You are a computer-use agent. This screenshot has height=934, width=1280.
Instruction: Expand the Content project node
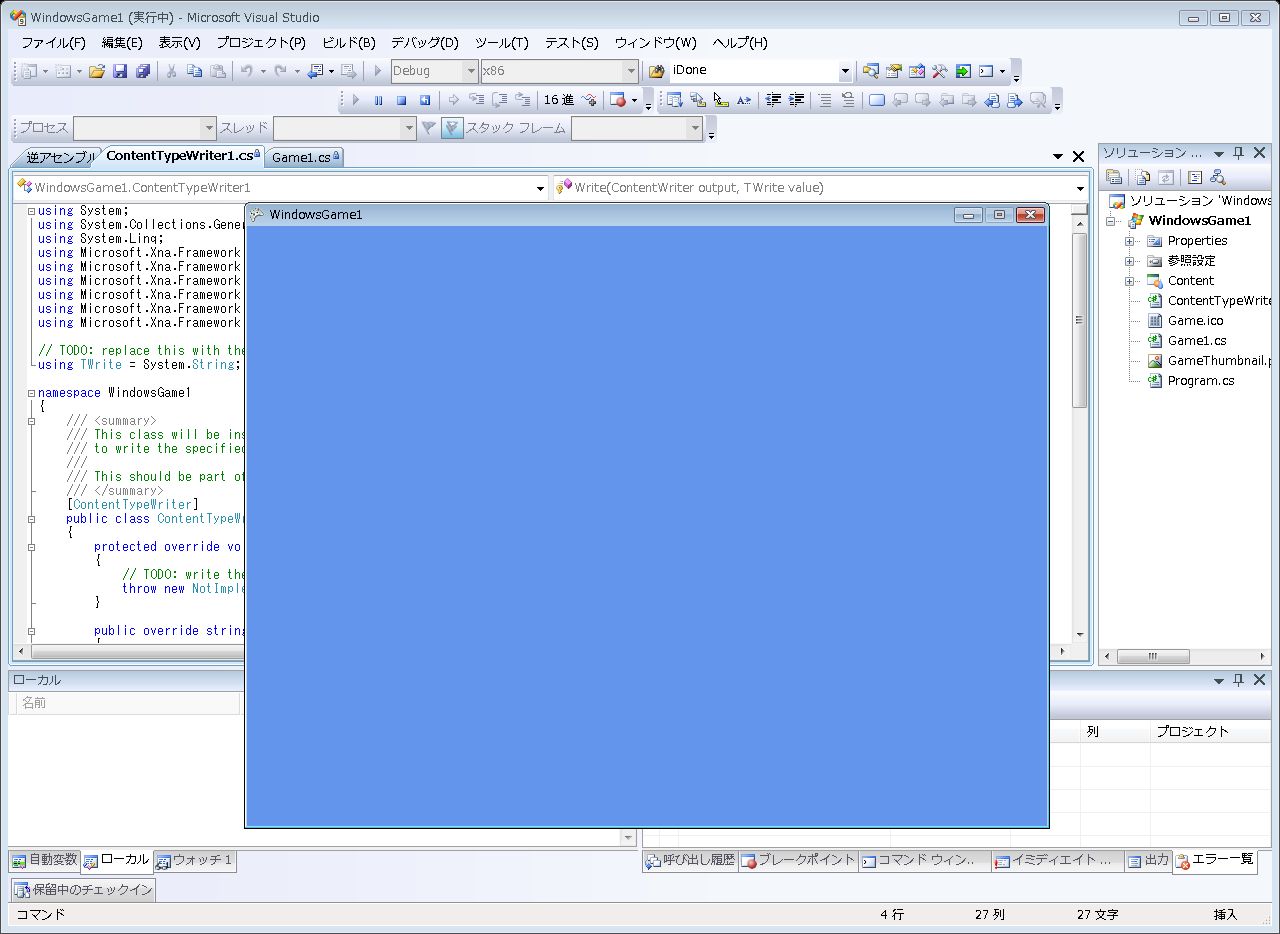click(1129, 281)
